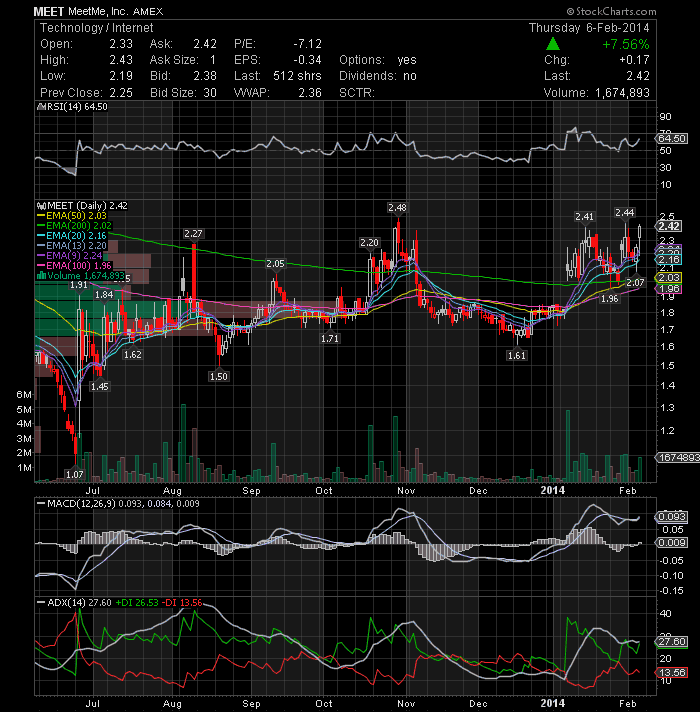Click the Dividends no field
The image size is (700, 712).
tap(378, 76)
